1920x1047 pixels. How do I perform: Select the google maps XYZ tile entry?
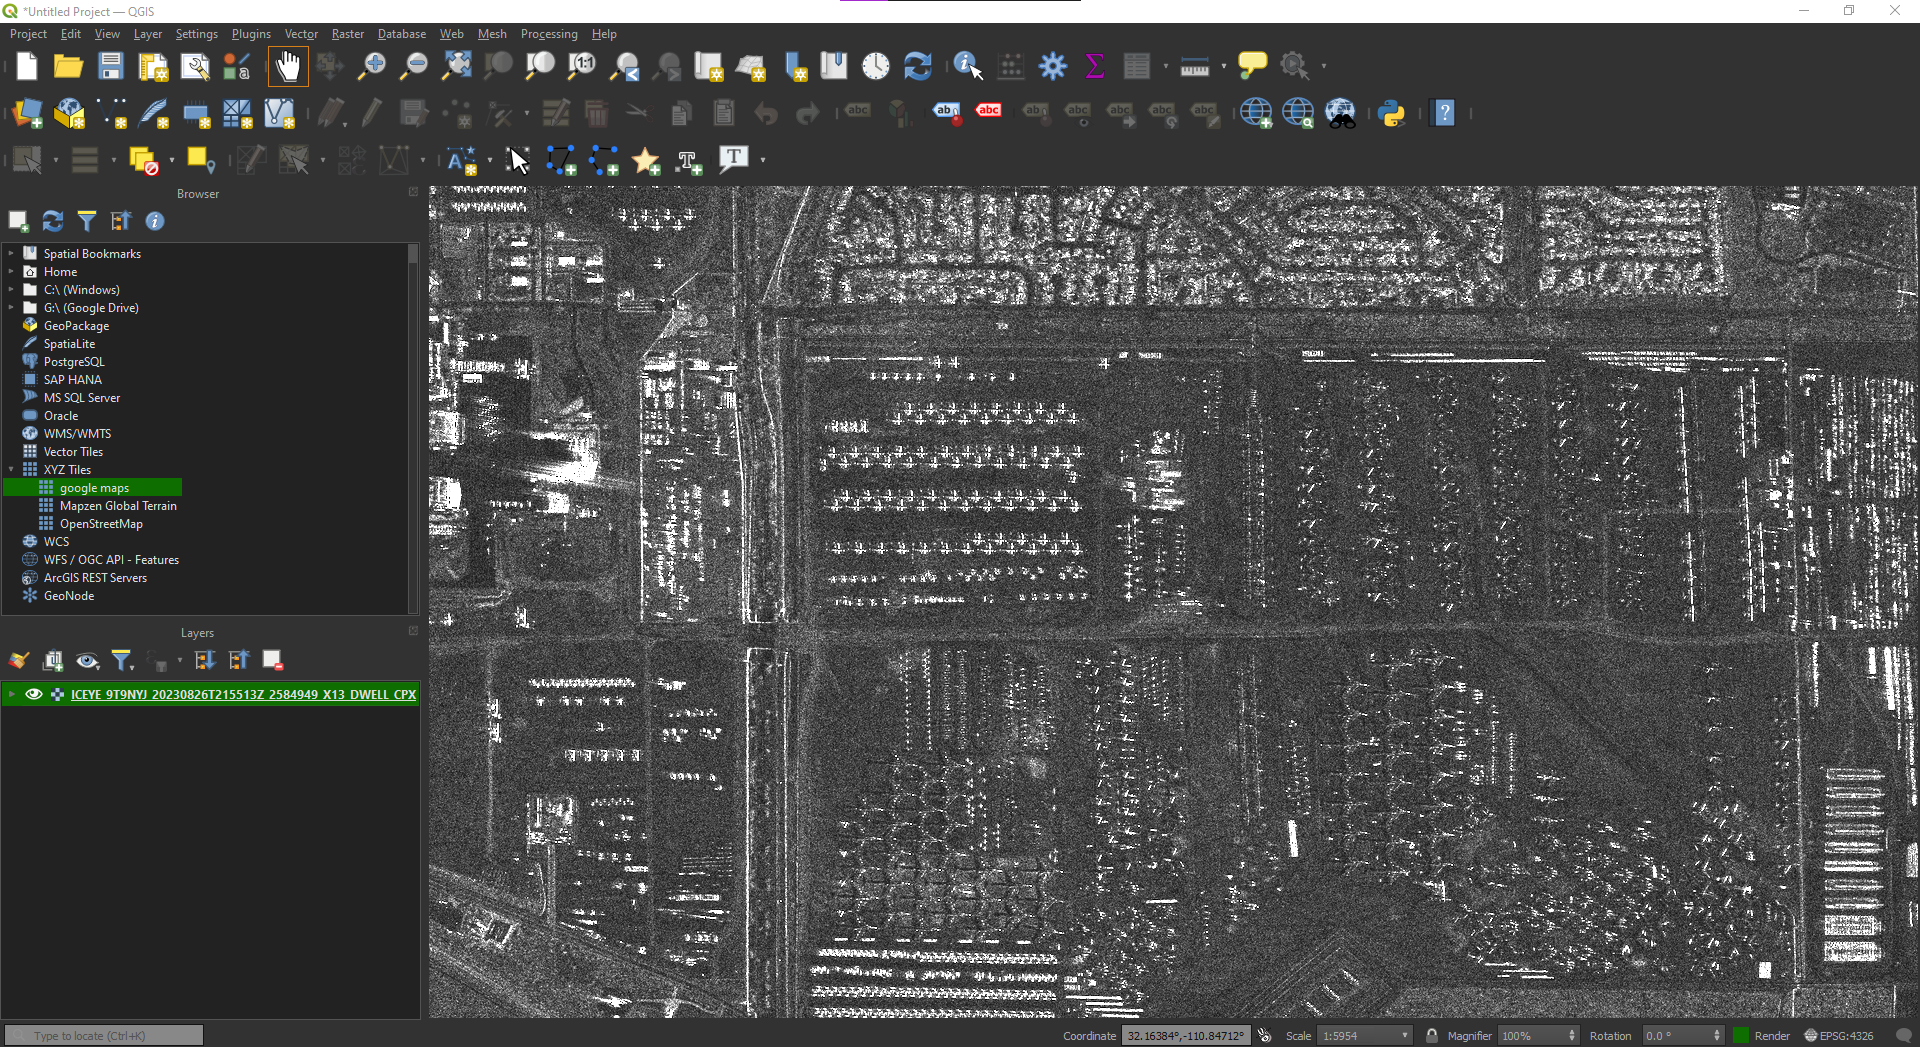click(94, 488)
